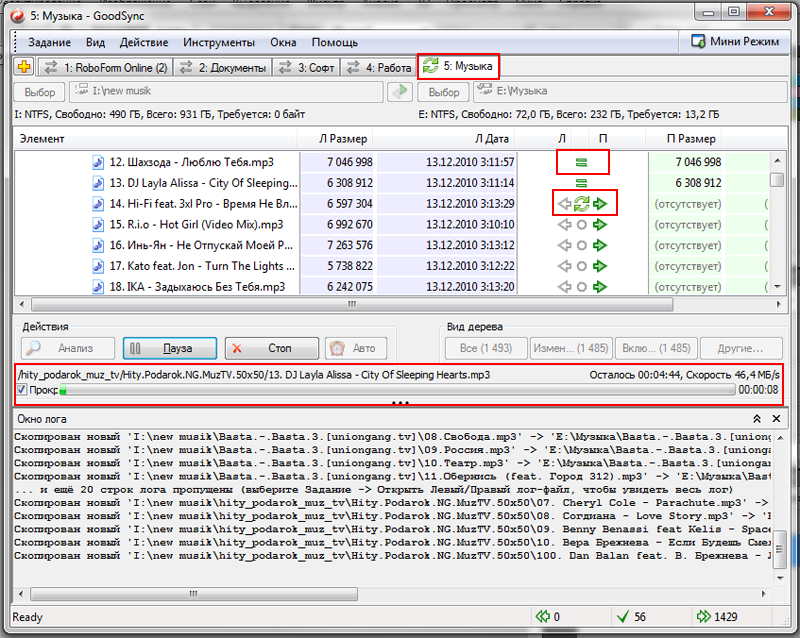800x638 pixels.
Task: Select file 15. R.i.o - Hot Girl (Video Mix).mp3
Action: pos(196,225)
